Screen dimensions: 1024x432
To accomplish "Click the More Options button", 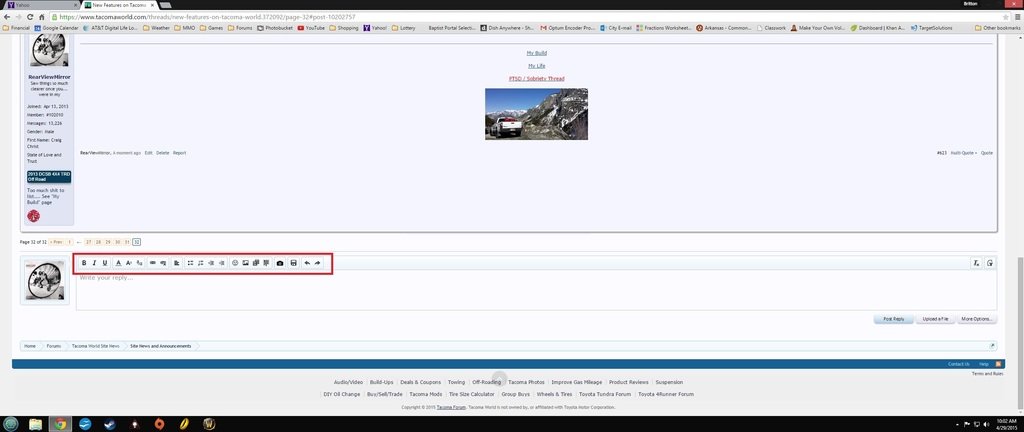I will point(977,319).
